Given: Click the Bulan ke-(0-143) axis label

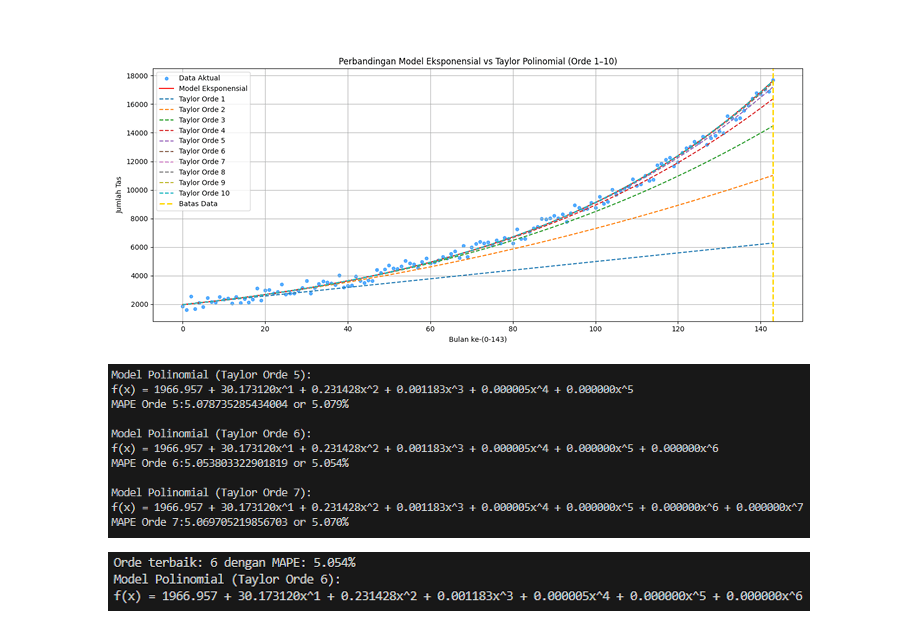Looking at the screenshot, I should tap(478, 339).
